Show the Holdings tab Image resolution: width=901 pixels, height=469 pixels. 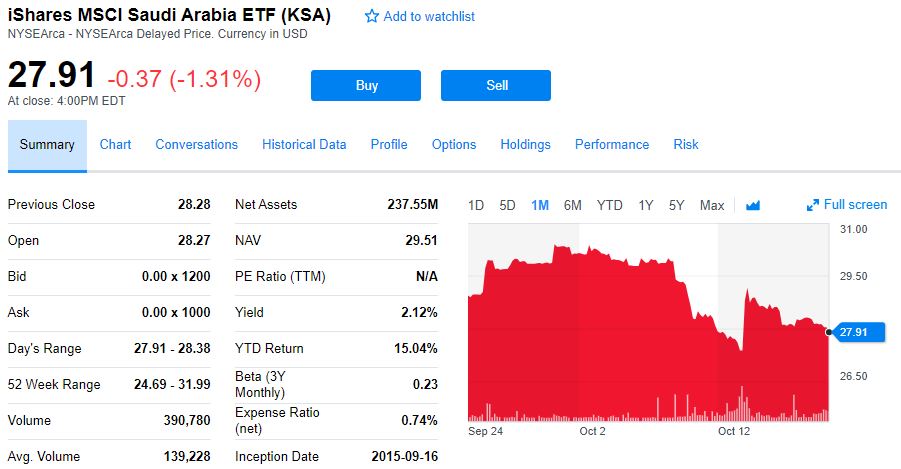[x=525, y=145]
